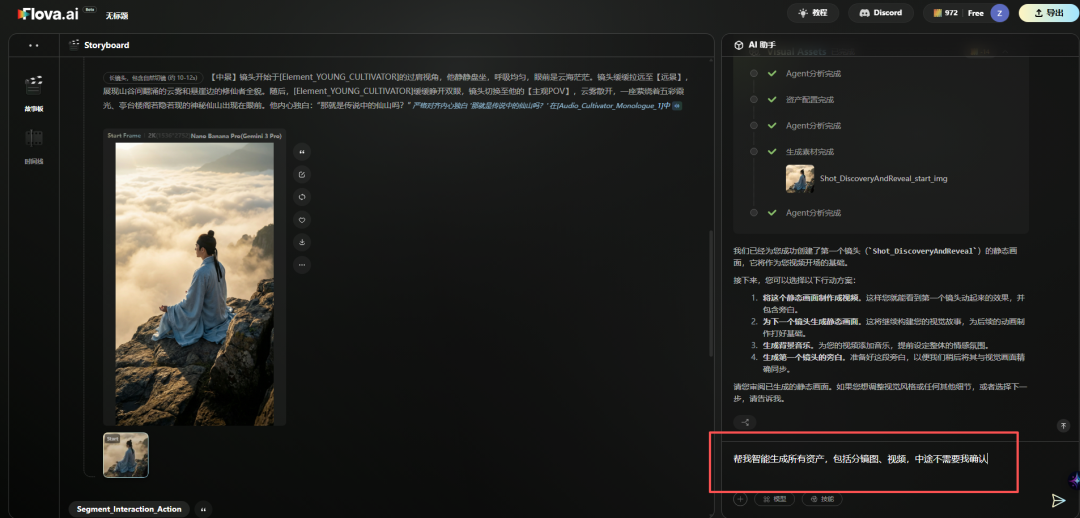Click the project title 无标题
The height and width of the screenshot is (518, 1080).
click(116, 15)
